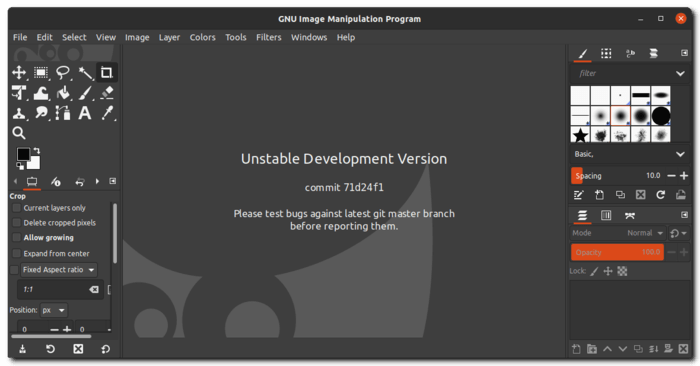Select the Fuzzy Select magic wand tool
The width and height of the screenshot is (700, 366).
tap(85, 72)
